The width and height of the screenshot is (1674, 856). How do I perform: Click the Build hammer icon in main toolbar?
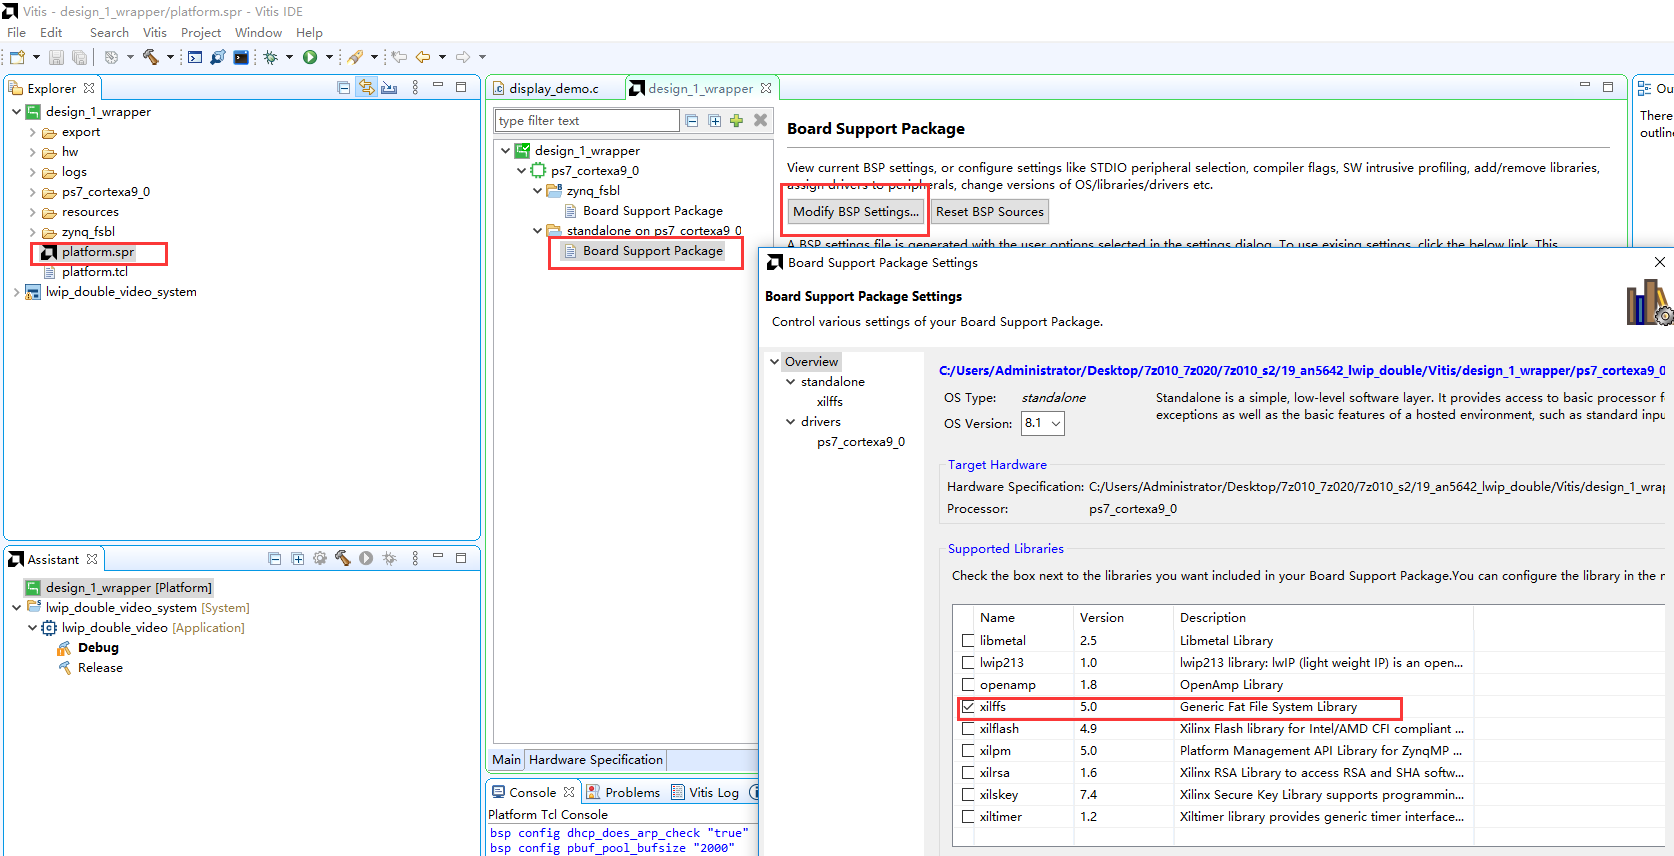point(151,57)
